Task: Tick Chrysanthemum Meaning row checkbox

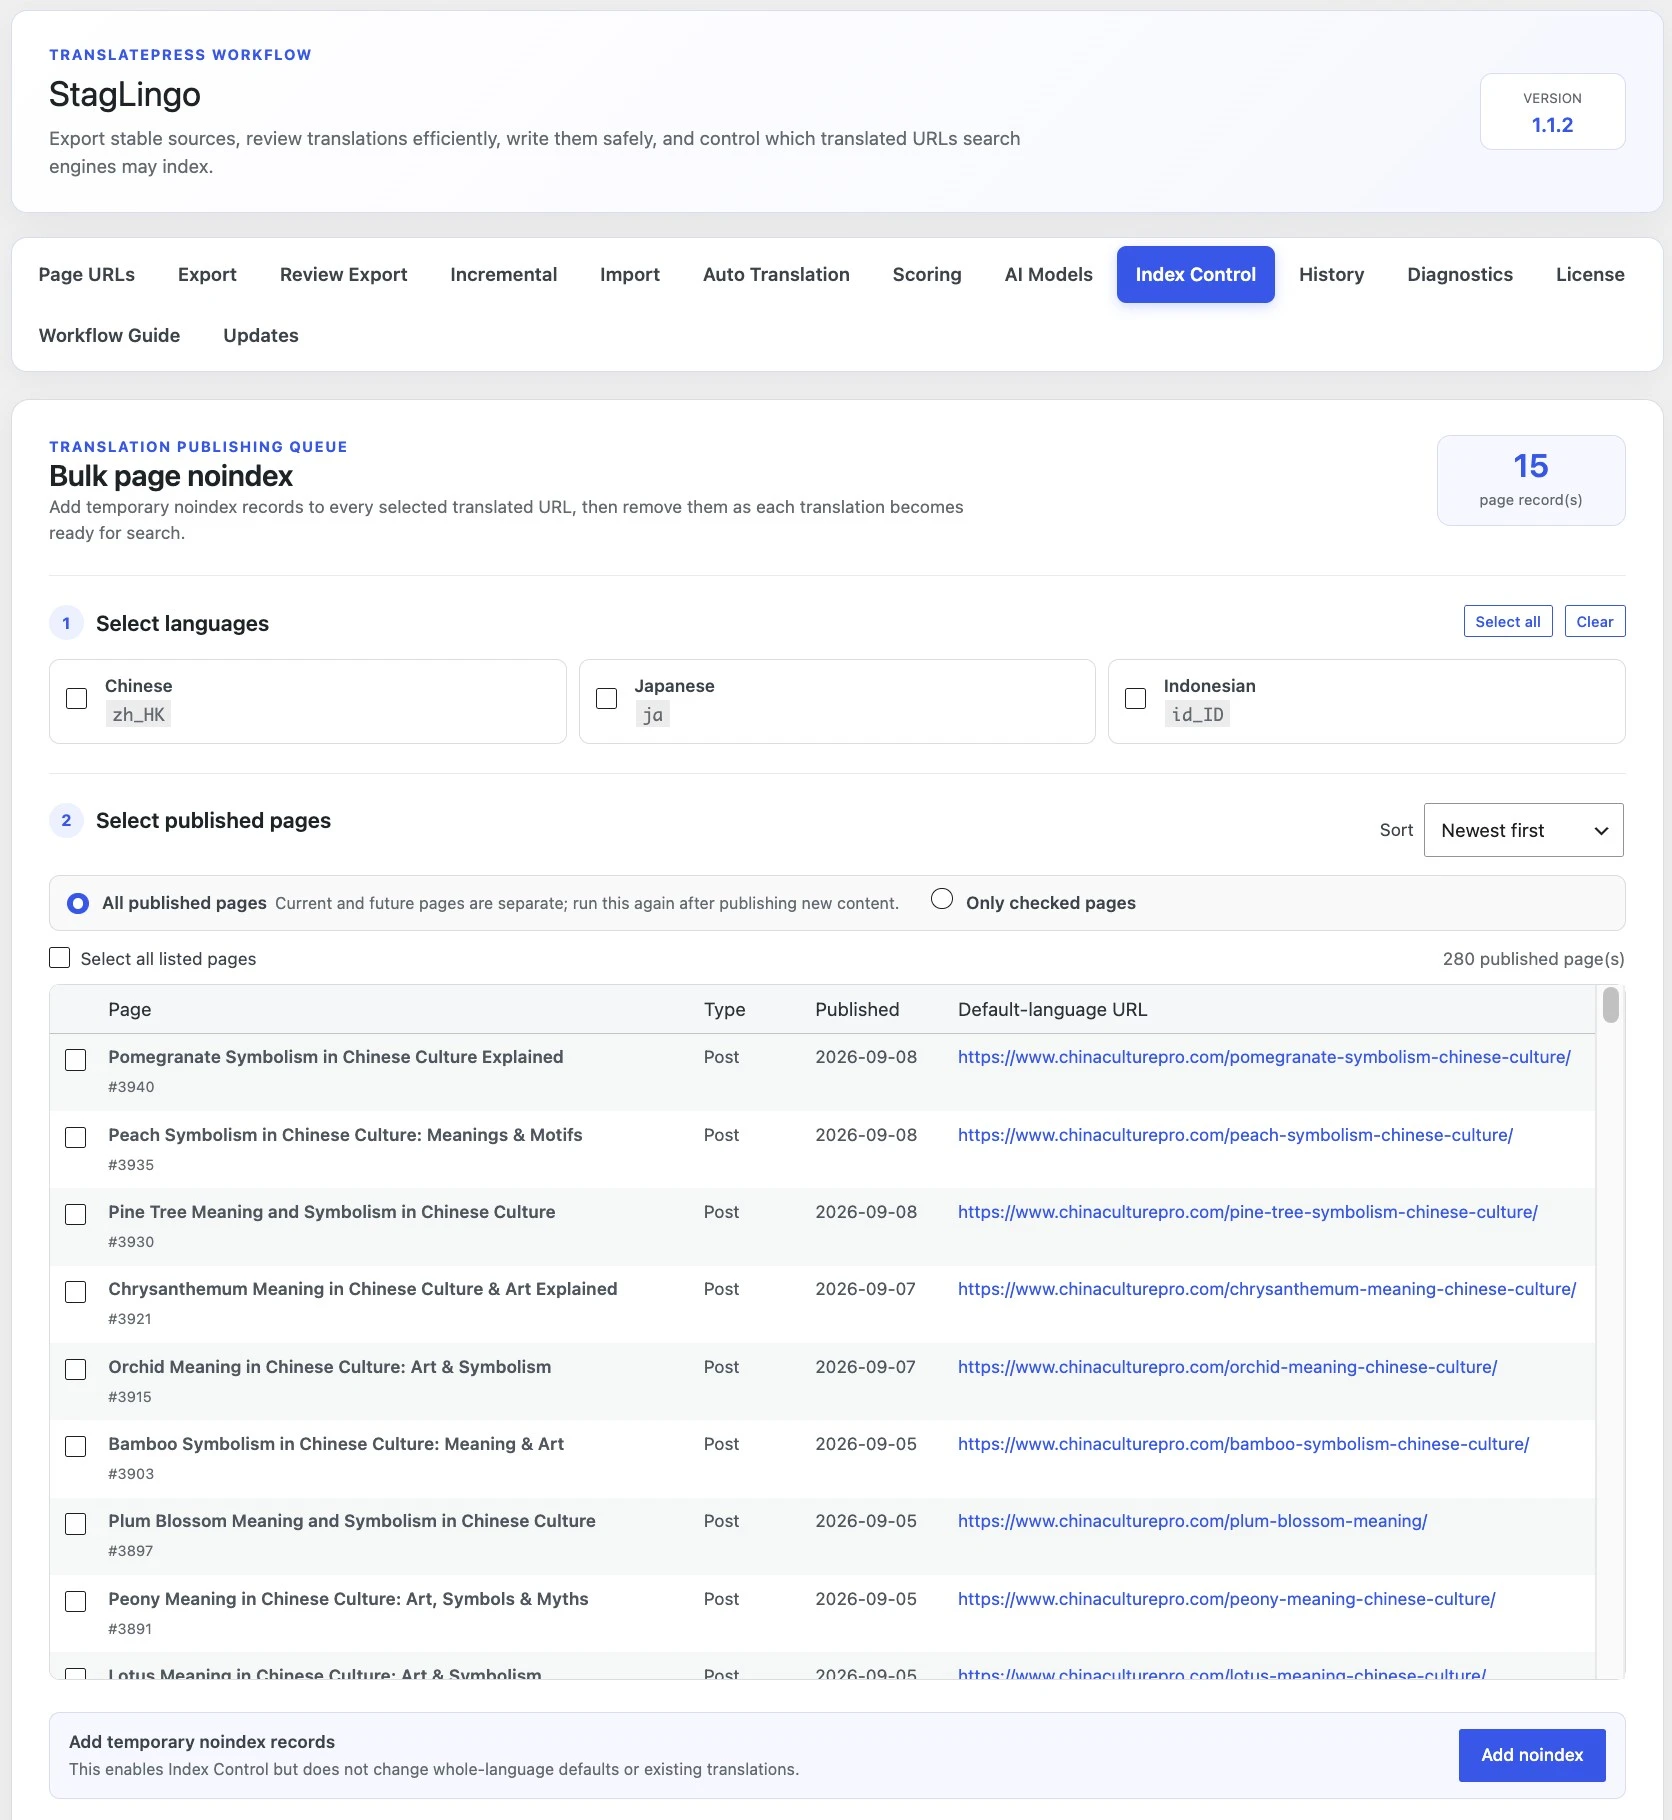Action: pos(76,1292)
